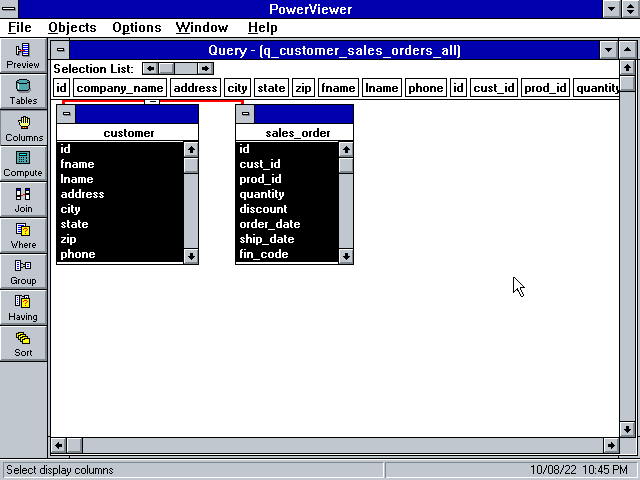Click the join indicator between customer and sales_order
Viewport: 640px width, 480px height.
(x=152, y=101)
